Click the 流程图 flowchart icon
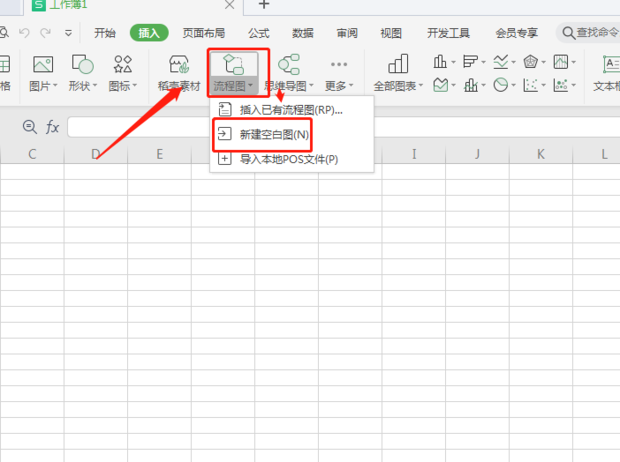Viewport: 620px width, 462px height. [233, 64]
